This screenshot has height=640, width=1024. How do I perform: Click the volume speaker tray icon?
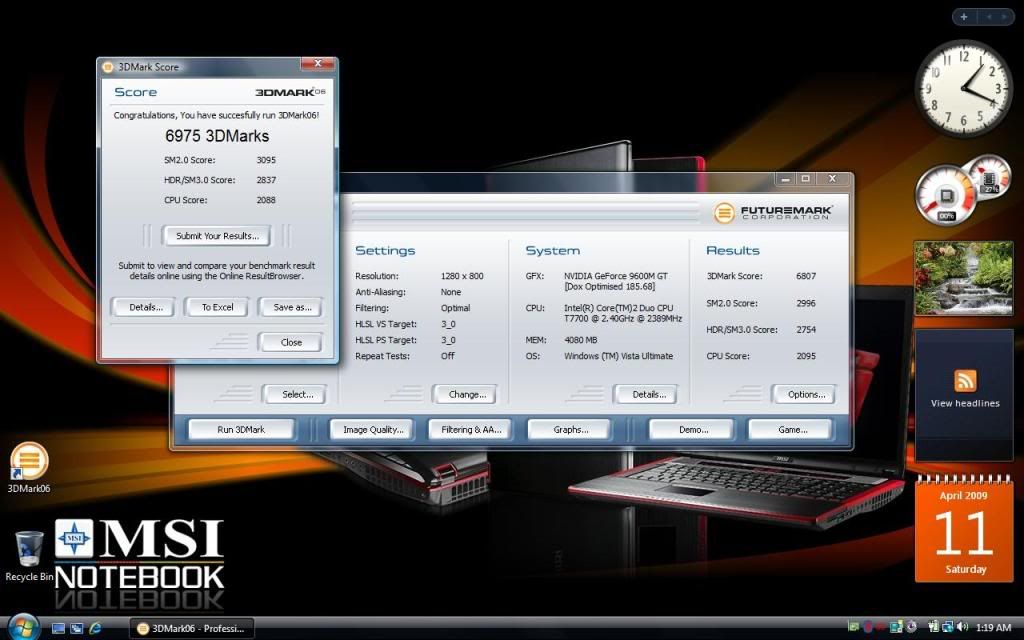pyautogui.click(x=962, y=627)
